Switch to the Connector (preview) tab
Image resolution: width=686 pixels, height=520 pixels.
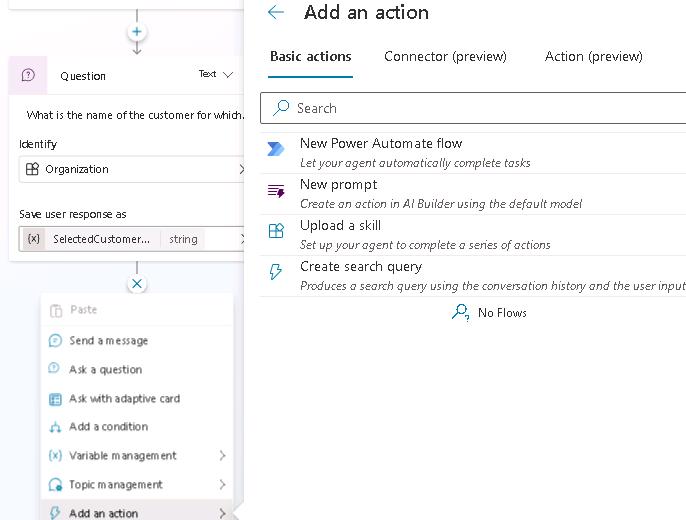pos(445,56)
